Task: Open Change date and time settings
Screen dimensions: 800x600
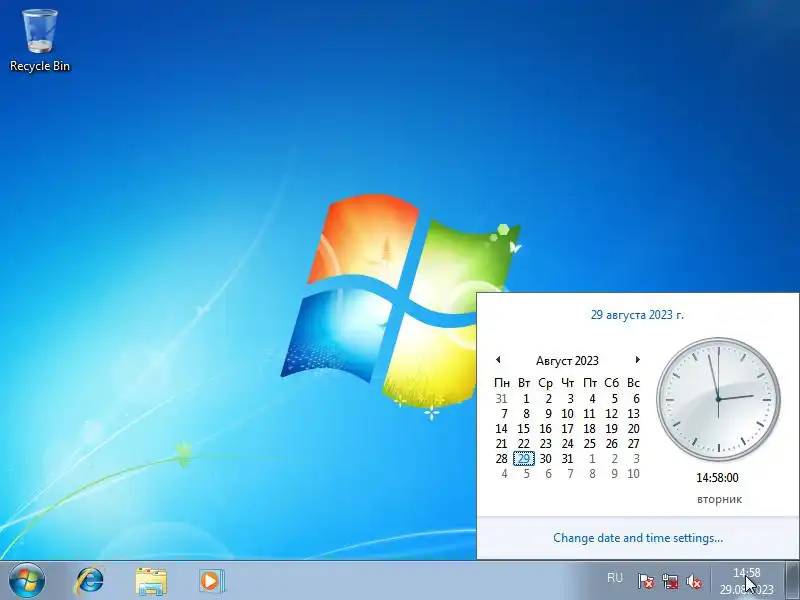Action: tap(638, 538)
